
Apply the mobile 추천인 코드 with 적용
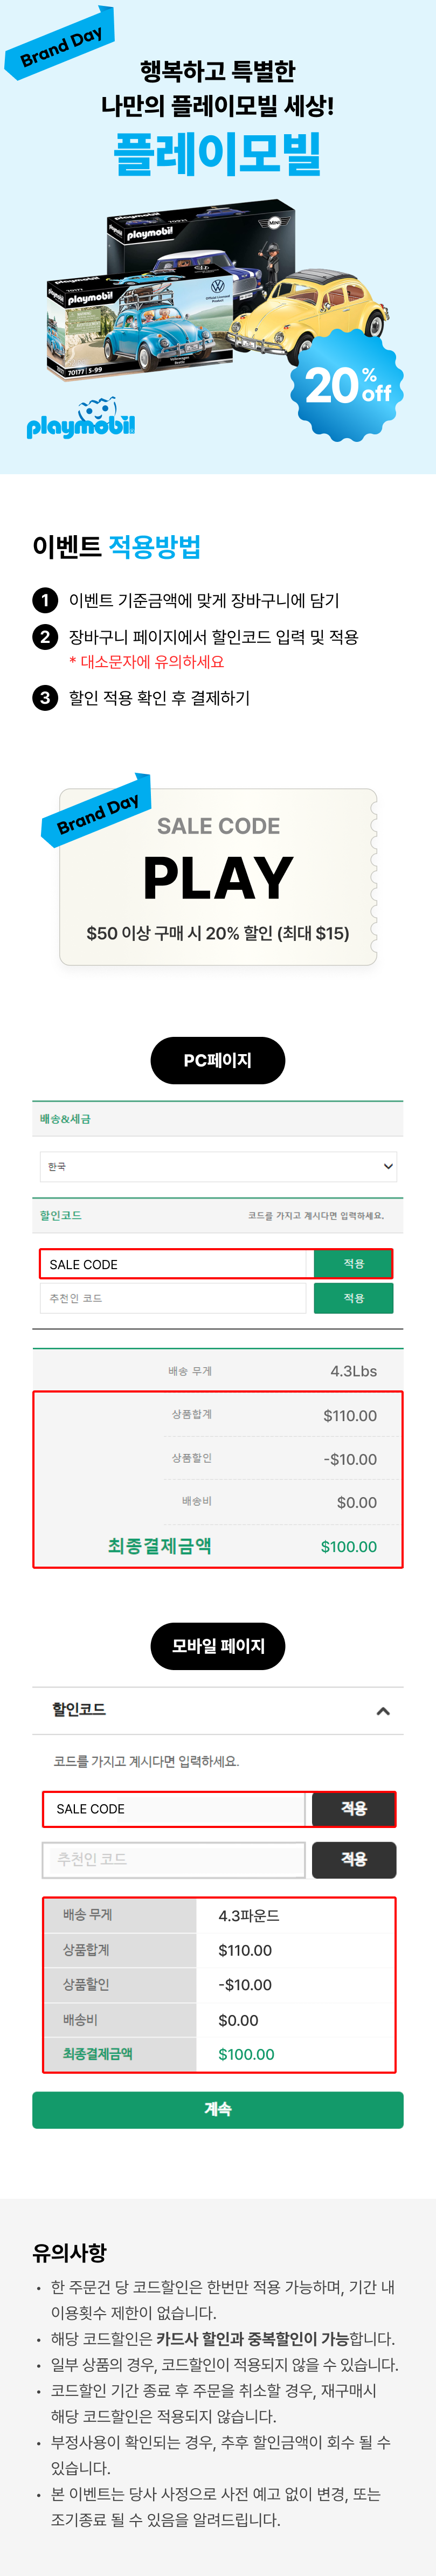click(354, 1859)
